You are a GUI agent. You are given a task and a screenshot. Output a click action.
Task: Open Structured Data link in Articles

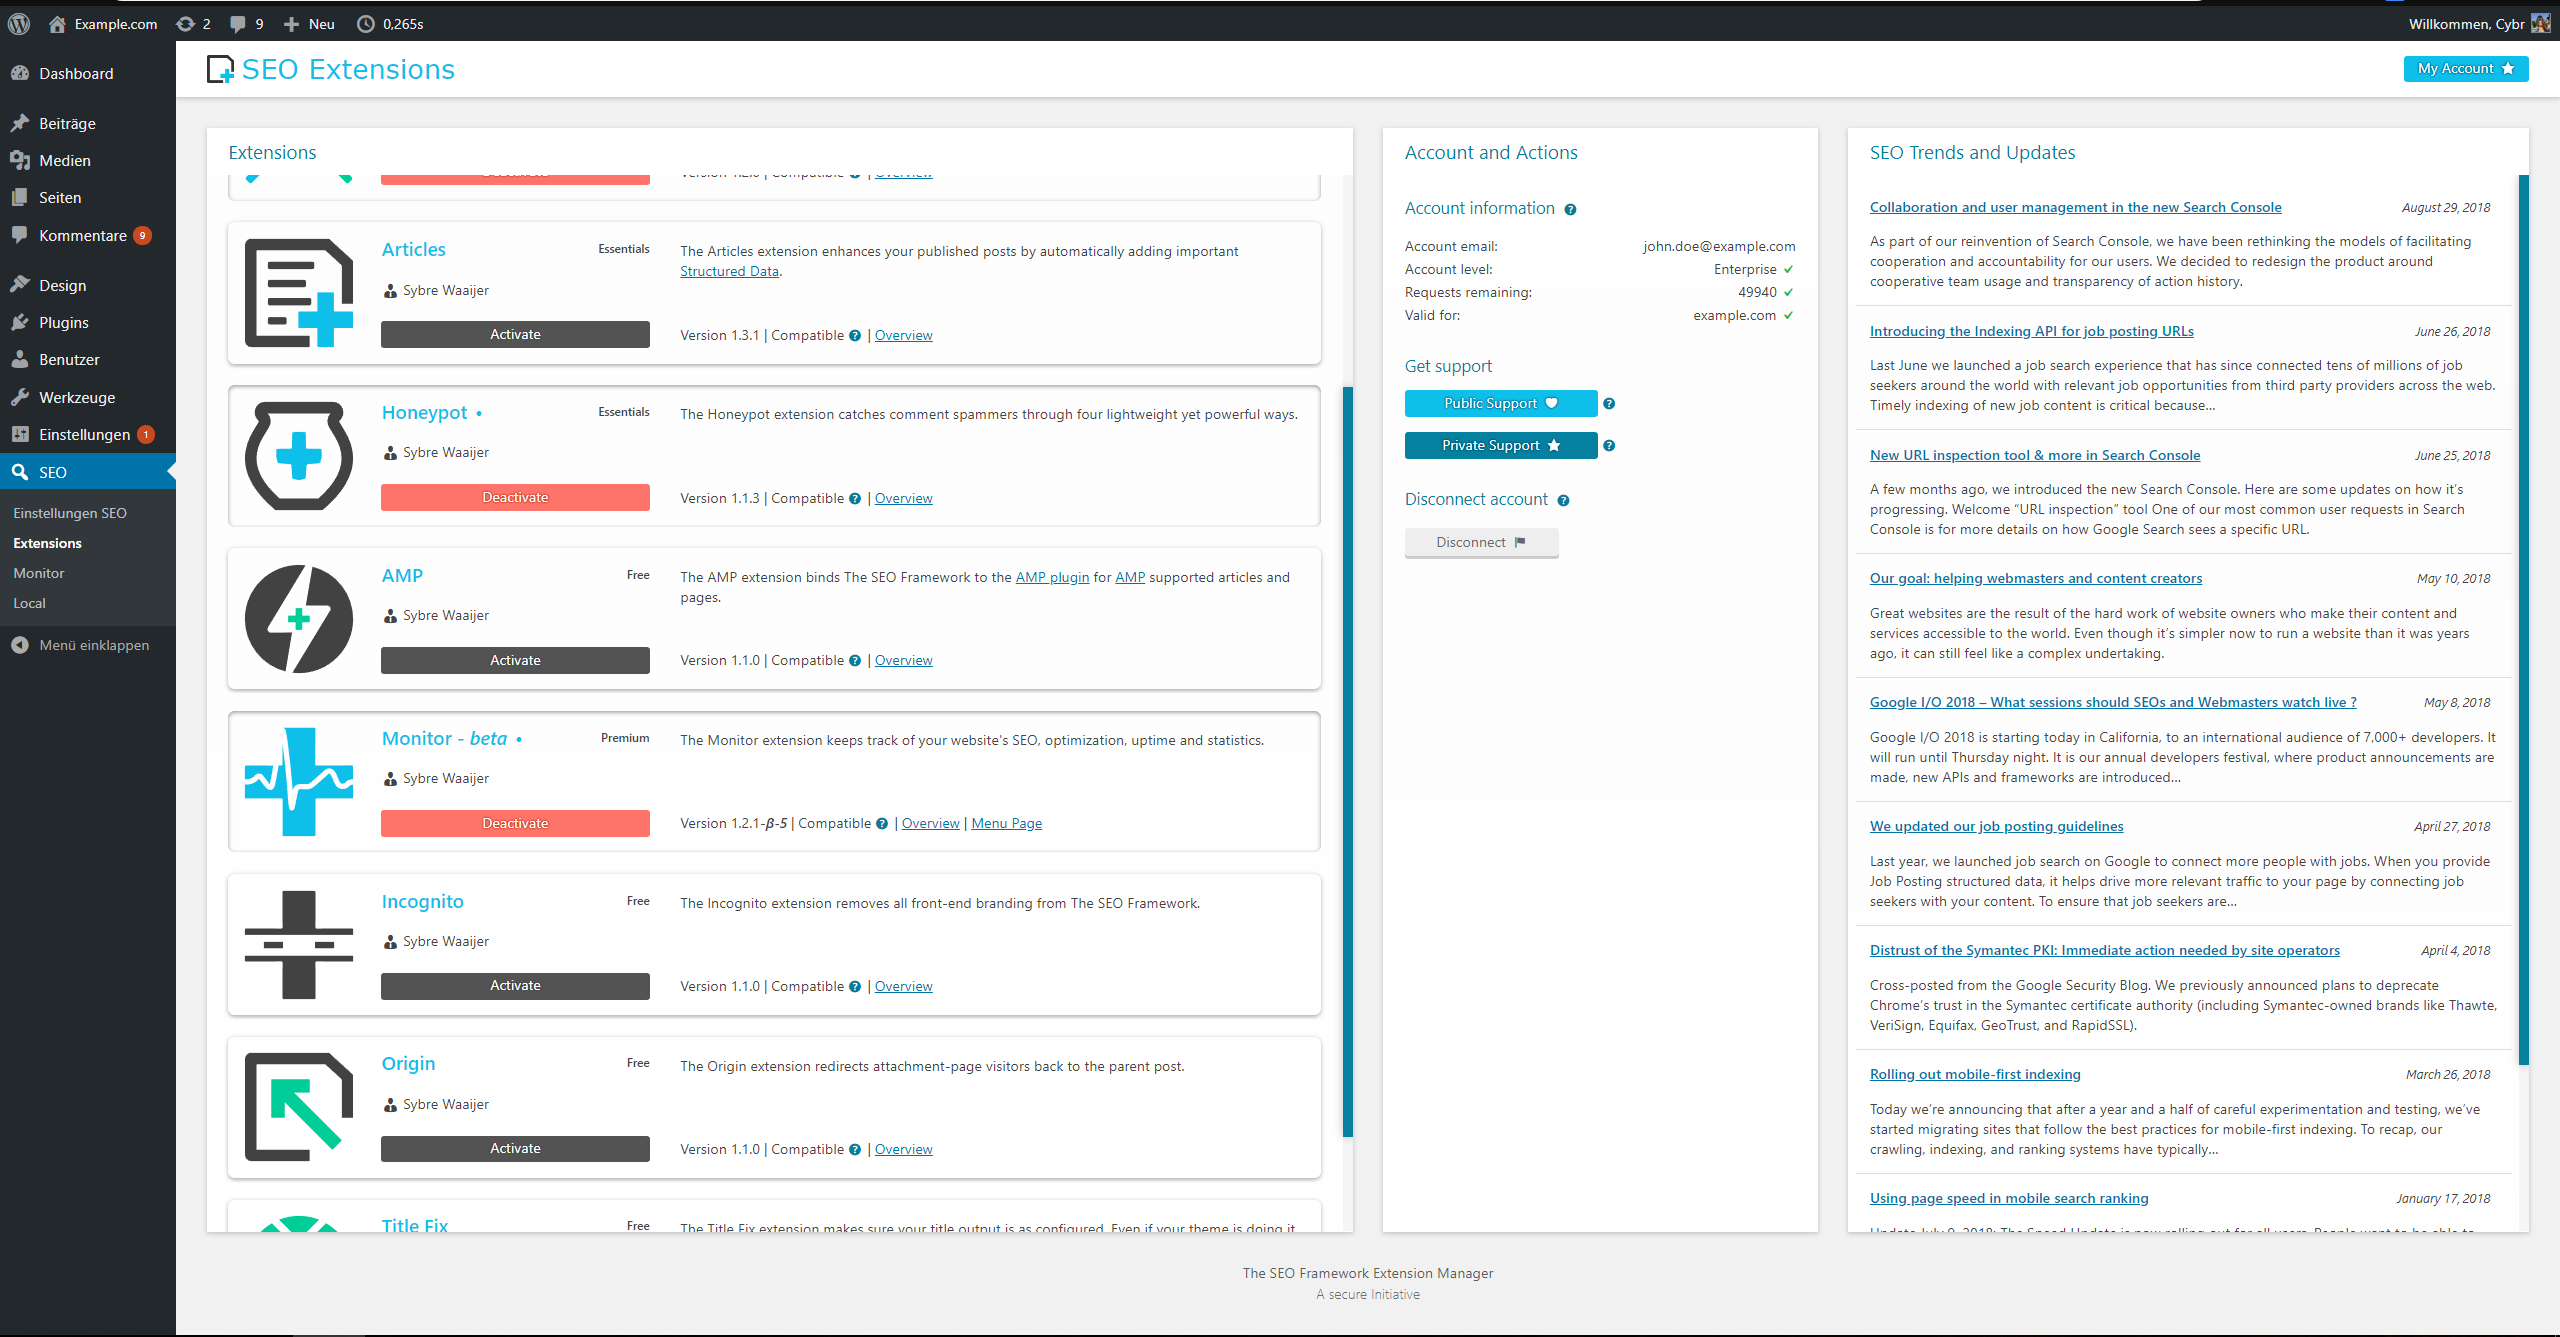coord(729,271)
